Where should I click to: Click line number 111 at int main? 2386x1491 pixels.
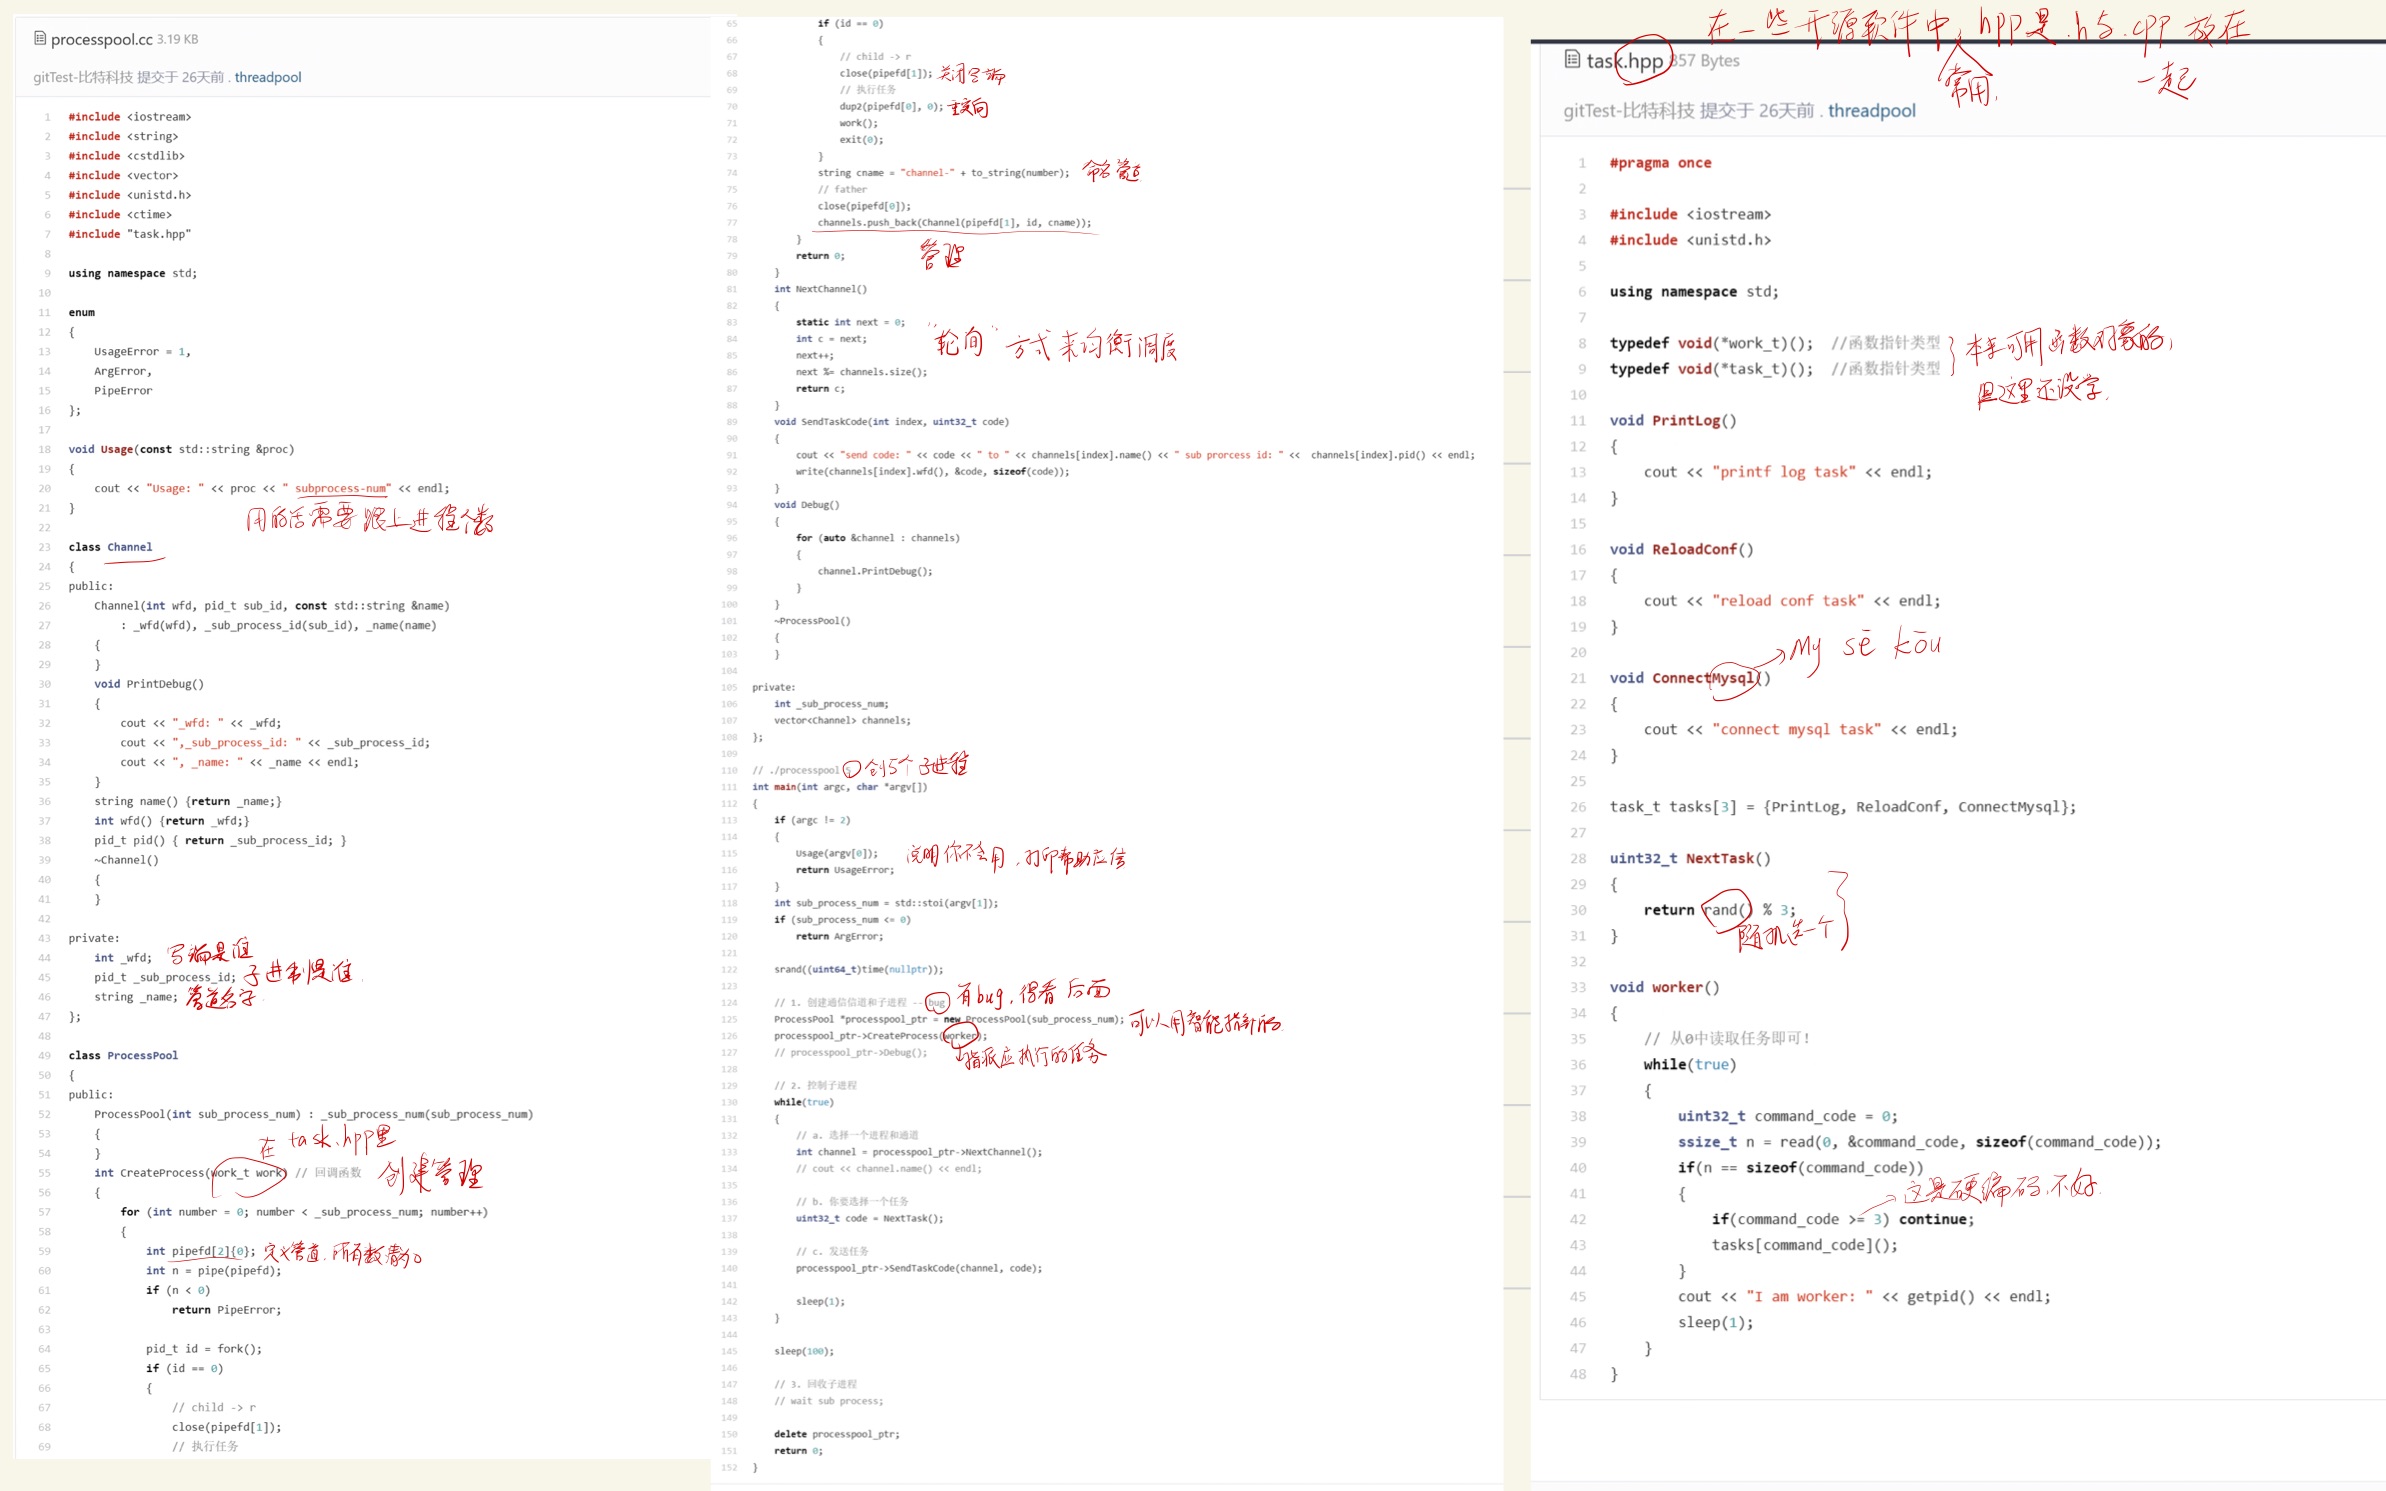click(730, 787)
